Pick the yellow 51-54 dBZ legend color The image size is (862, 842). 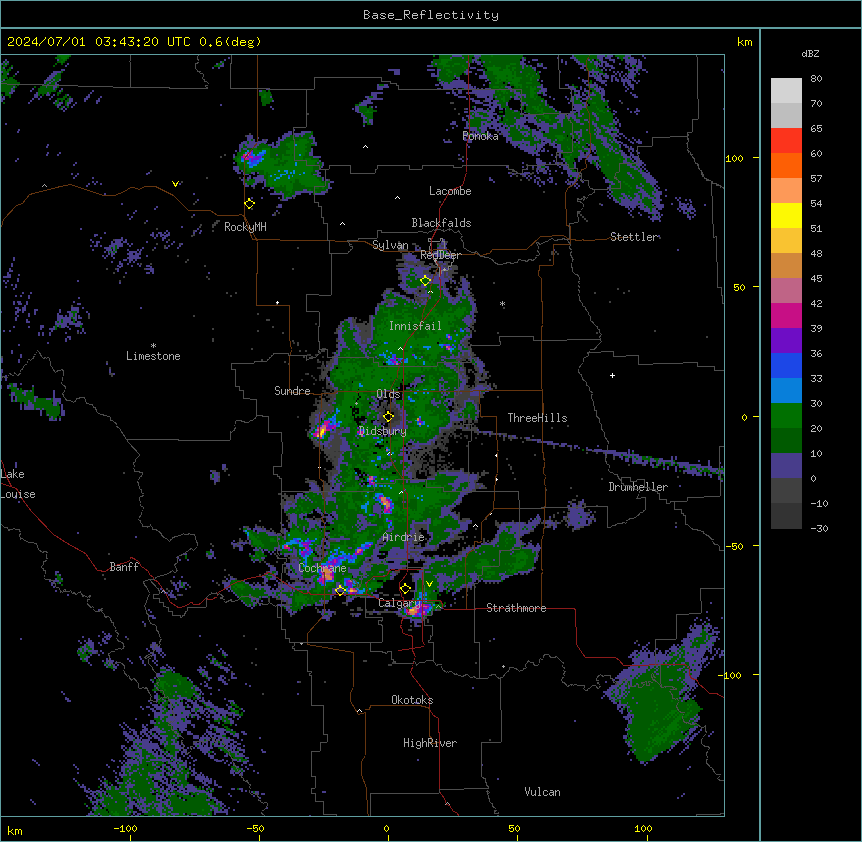[786, 215]
